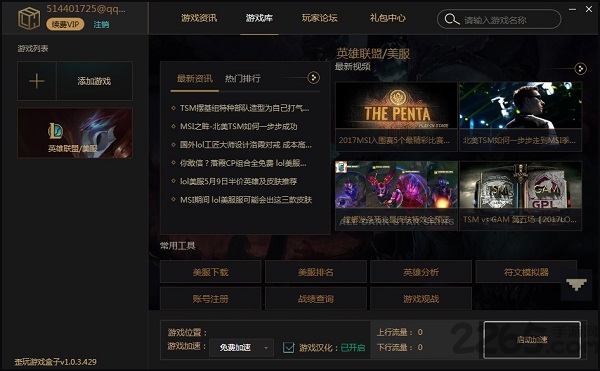This screenshot has height=371, width=600.
Task: Click the 注销 logout link
Action: click(x=101, y=24)
